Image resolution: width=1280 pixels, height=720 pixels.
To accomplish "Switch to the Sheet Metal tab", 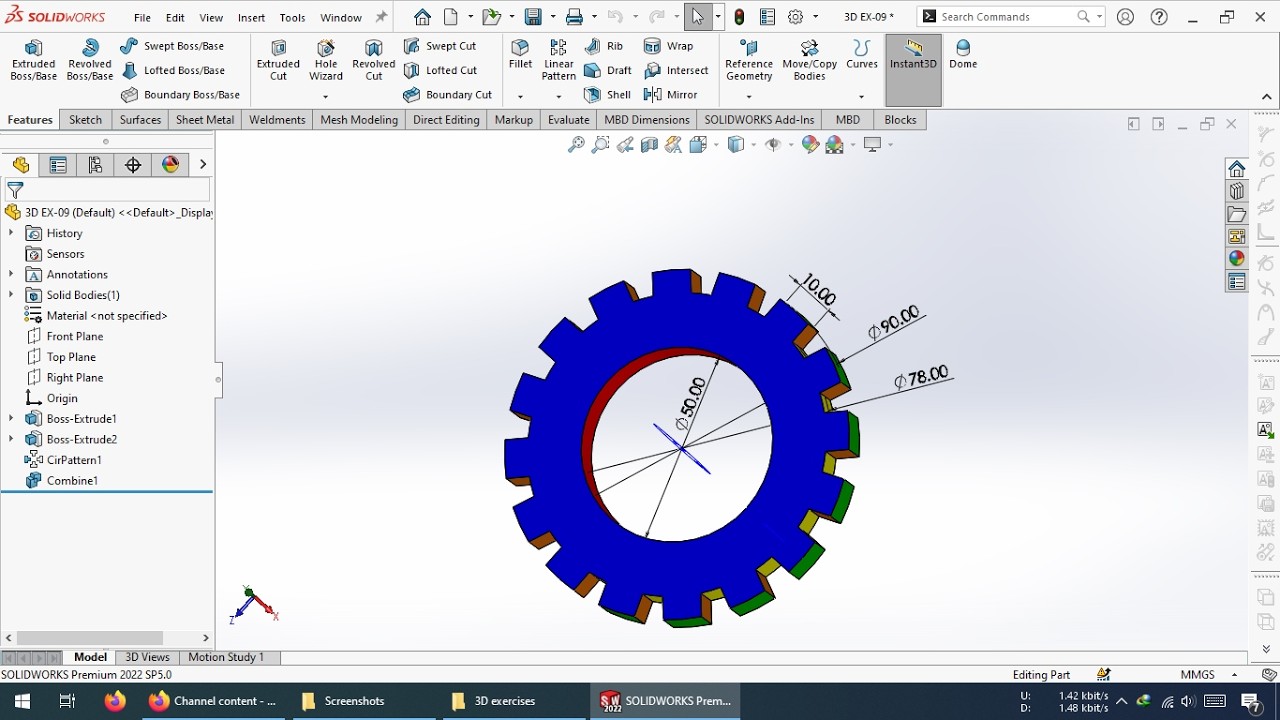I will coord(205,120).
